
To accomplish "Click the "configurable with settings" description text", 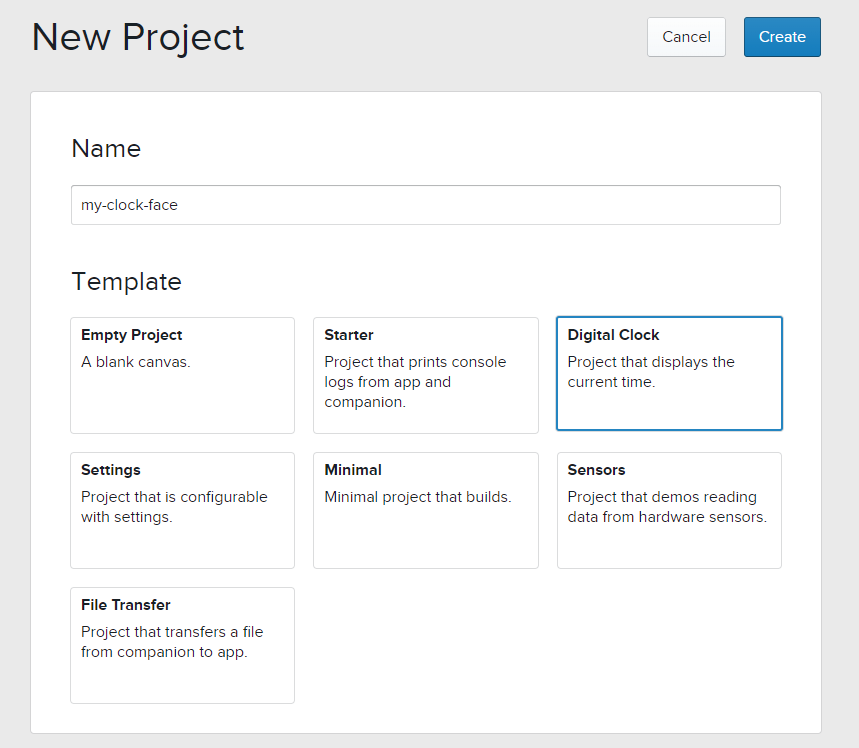I will click(x=174, y=507).
